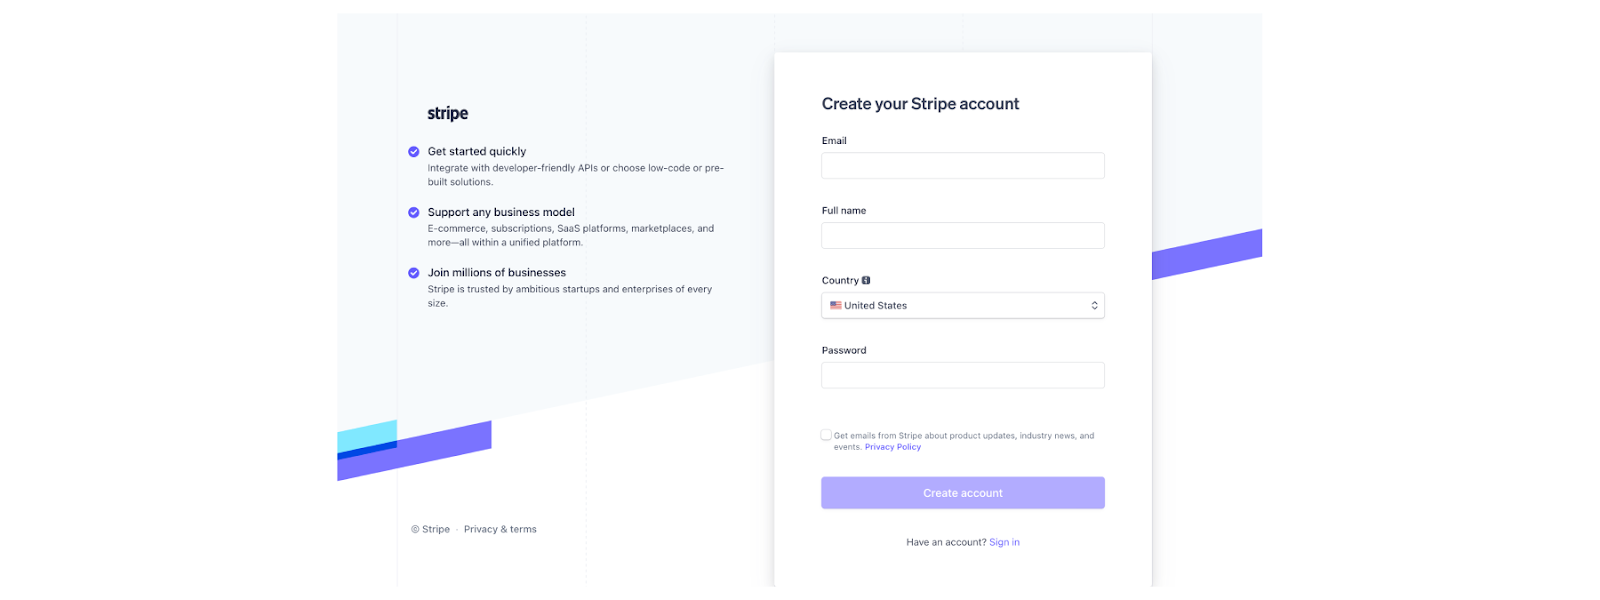The image size is (1600, 600).
Task: Open the Privacy Policy link
Action: 892,447
